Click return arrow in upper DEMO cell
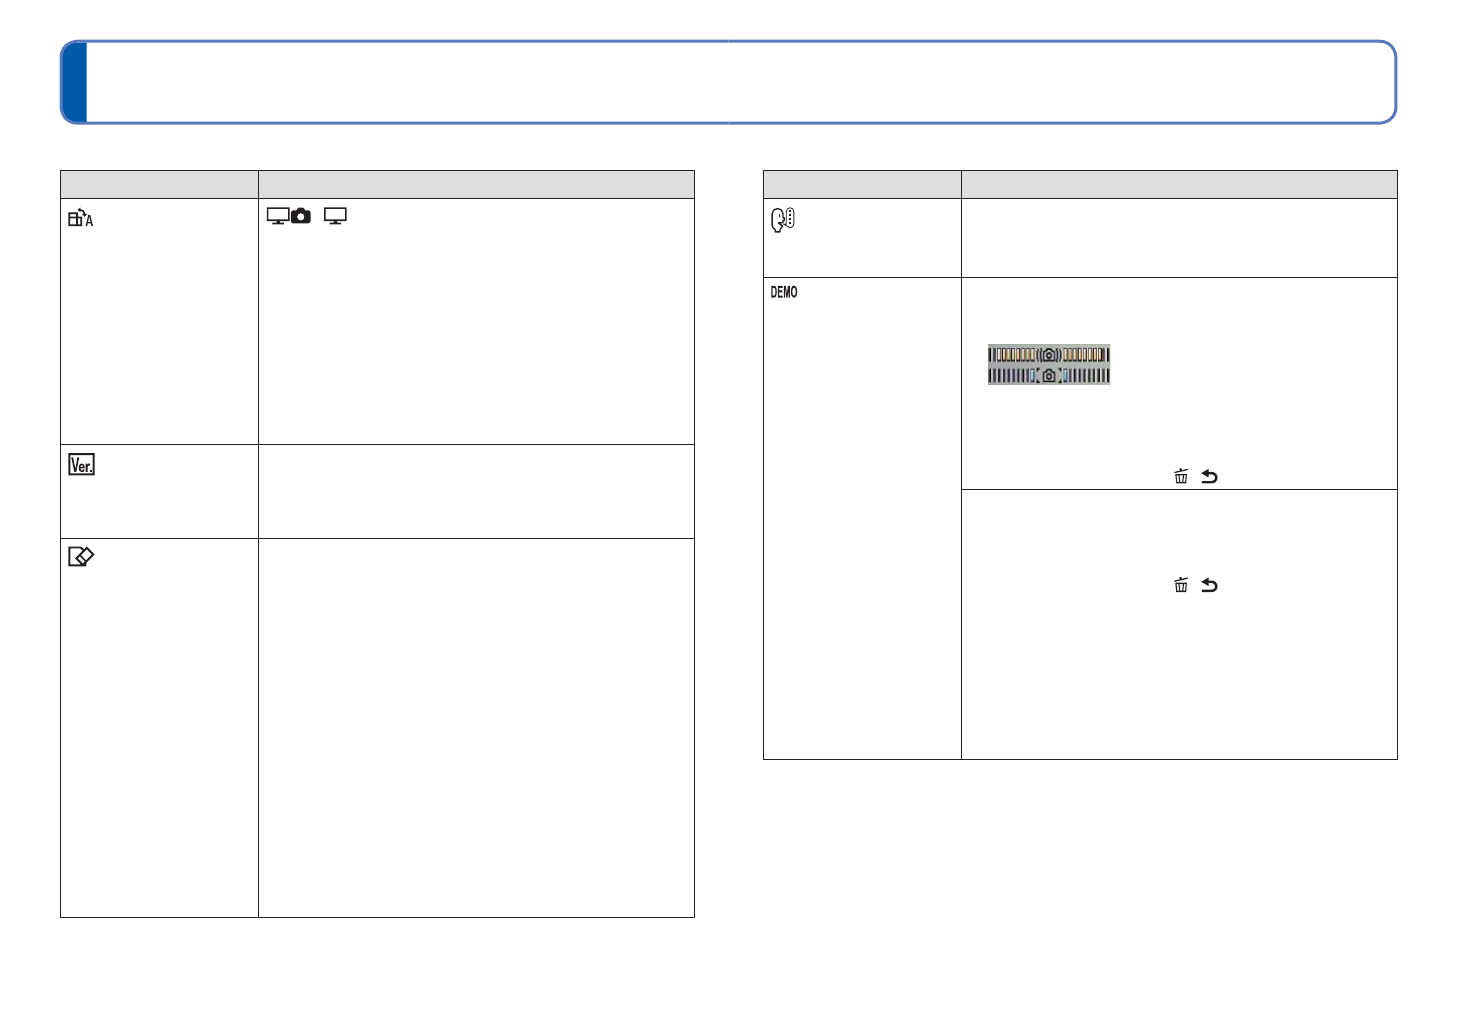 (1209, 477)
